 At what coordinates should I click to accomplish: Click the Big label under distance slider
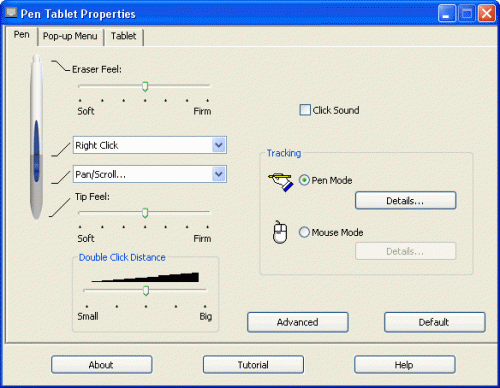(205, 316)
